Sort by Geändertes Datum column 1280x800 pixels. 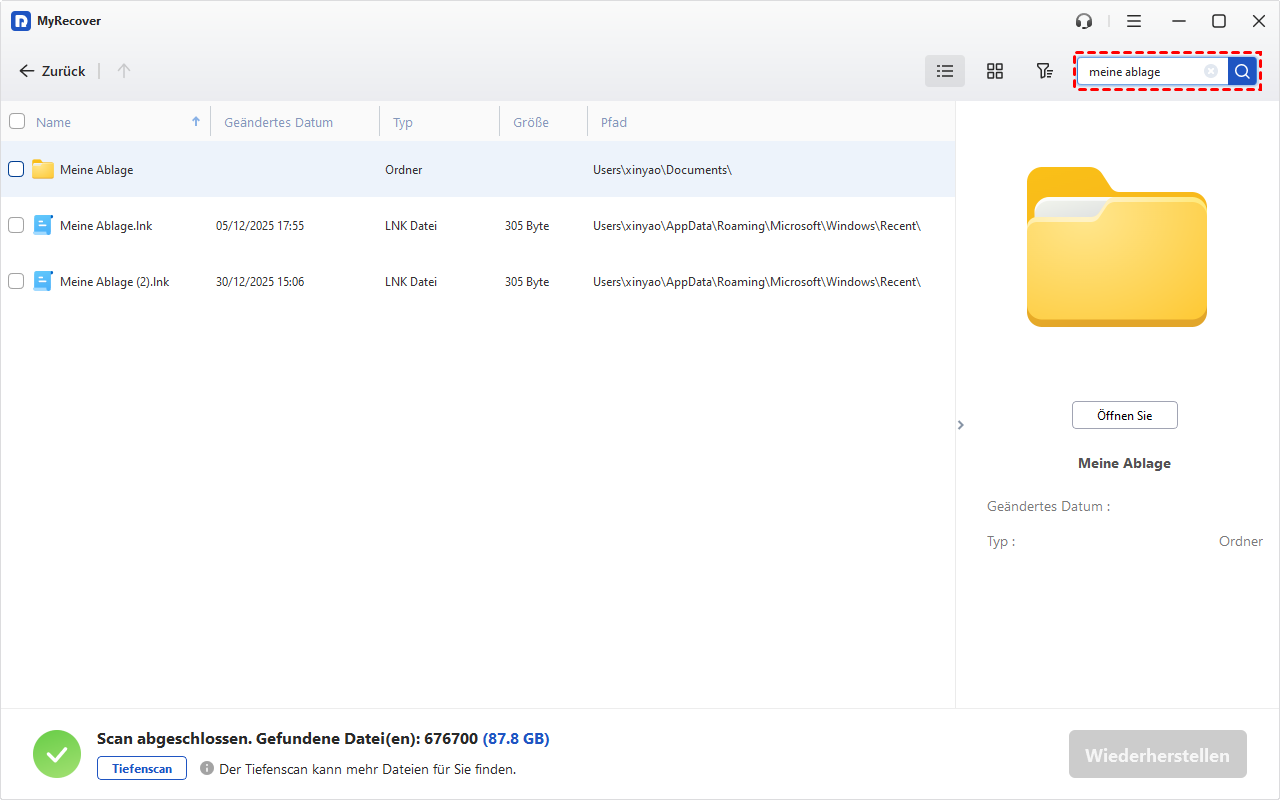pos(278,122)
